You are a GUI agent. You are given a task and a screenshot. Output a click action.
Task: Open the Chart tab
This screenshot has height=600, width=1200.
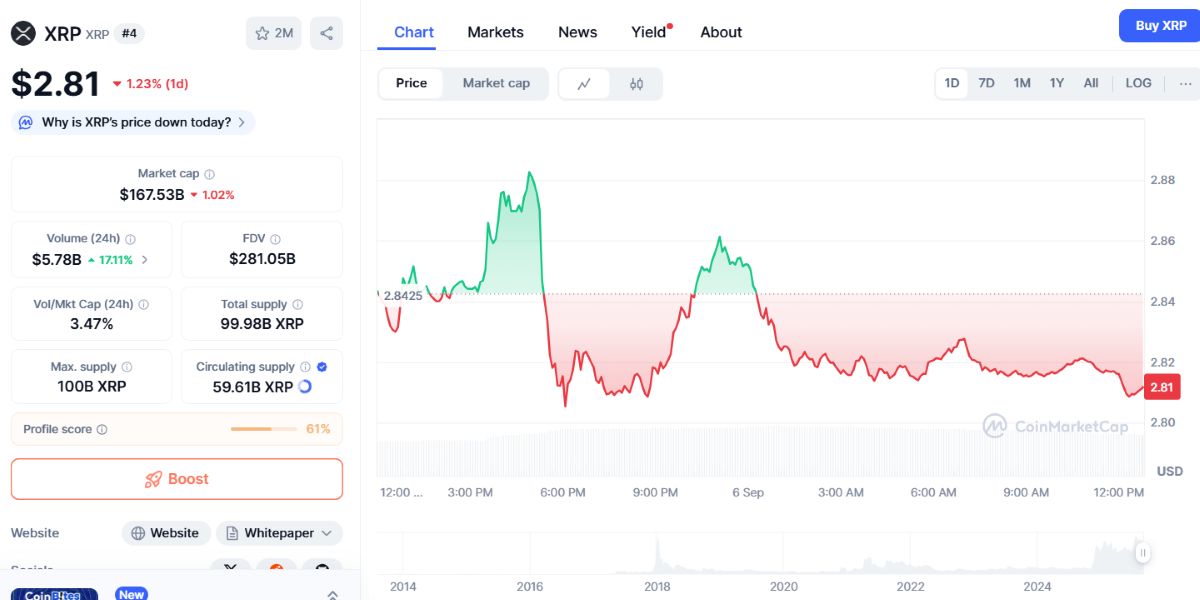[414, 32]
